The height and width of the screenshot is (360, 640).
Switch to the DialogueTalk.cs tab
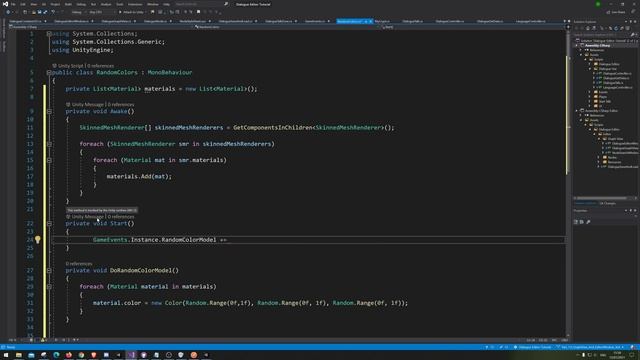click(x=412, y=21)
